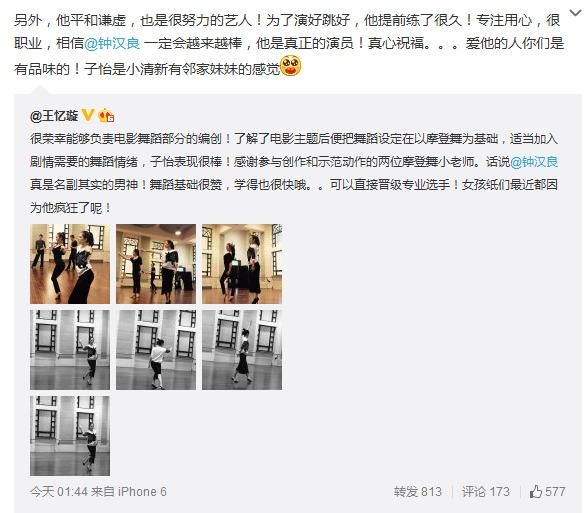This screenshot has height=513, width=586.
Task: Open 评论 173 comments
Action: point(485,491)
